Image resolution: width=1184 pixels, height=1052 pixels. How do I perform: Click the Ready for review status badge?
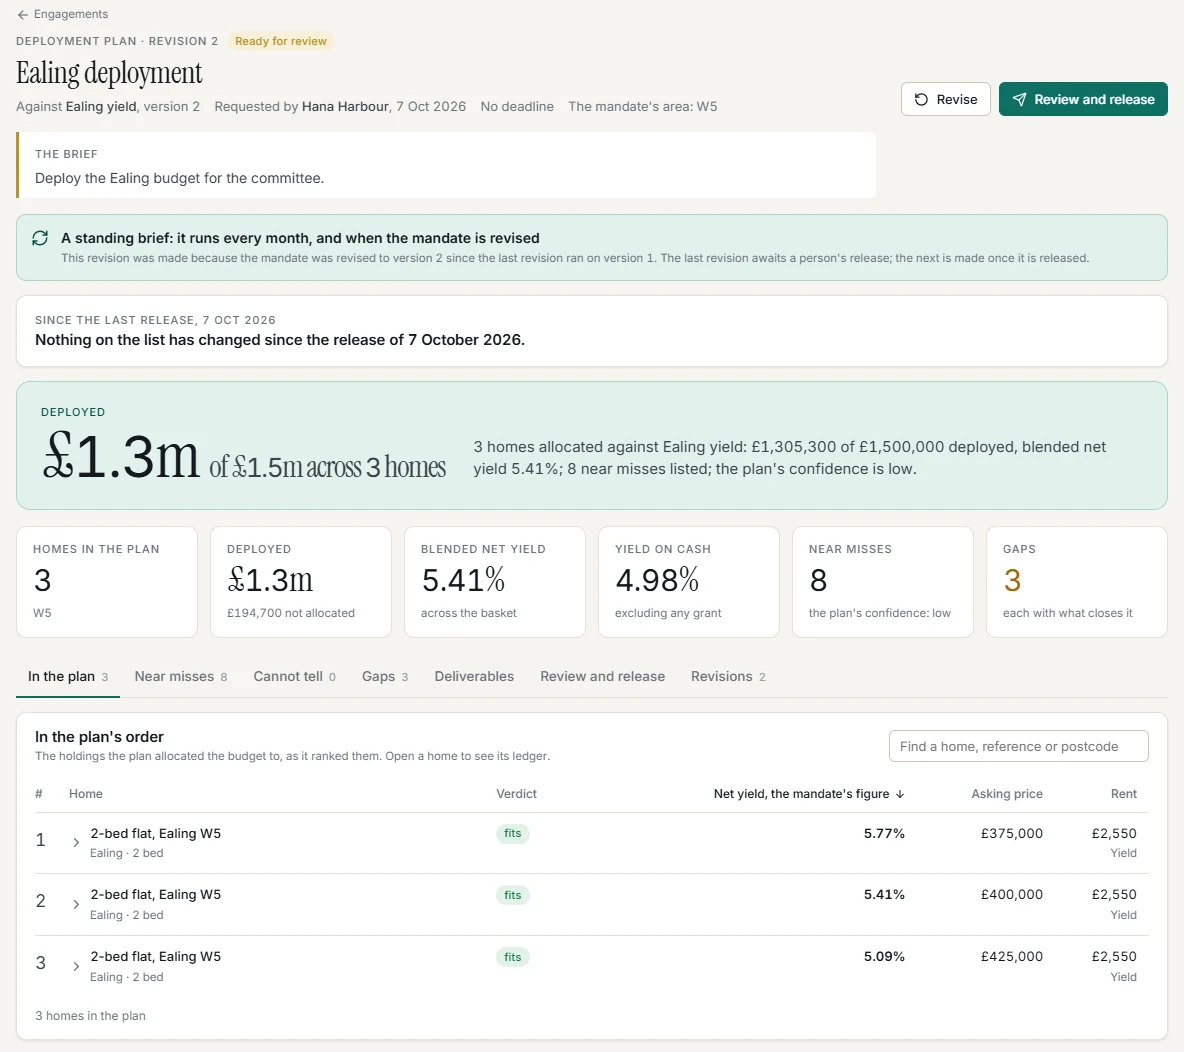pyautogui.click(x=281, y=41)
